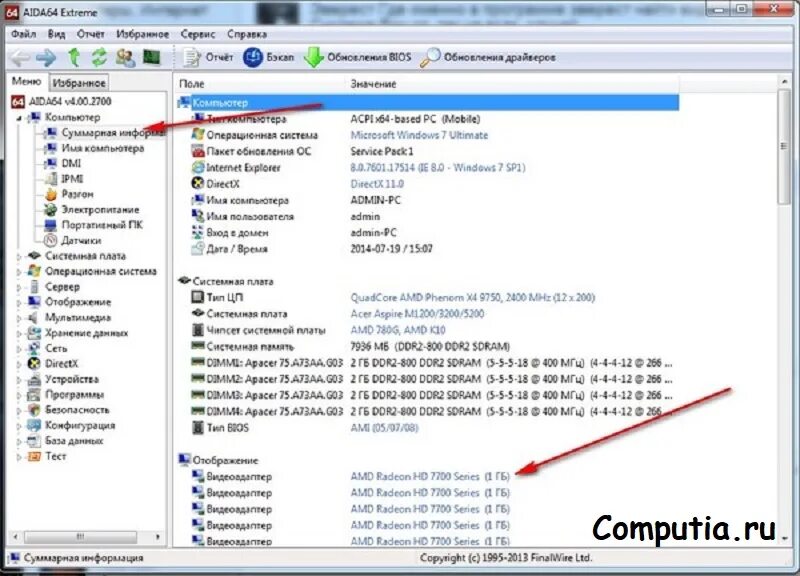Viewport: 800px width, 576px height.
Task: Expand the Сеть tree node
Action: [19, 349]
